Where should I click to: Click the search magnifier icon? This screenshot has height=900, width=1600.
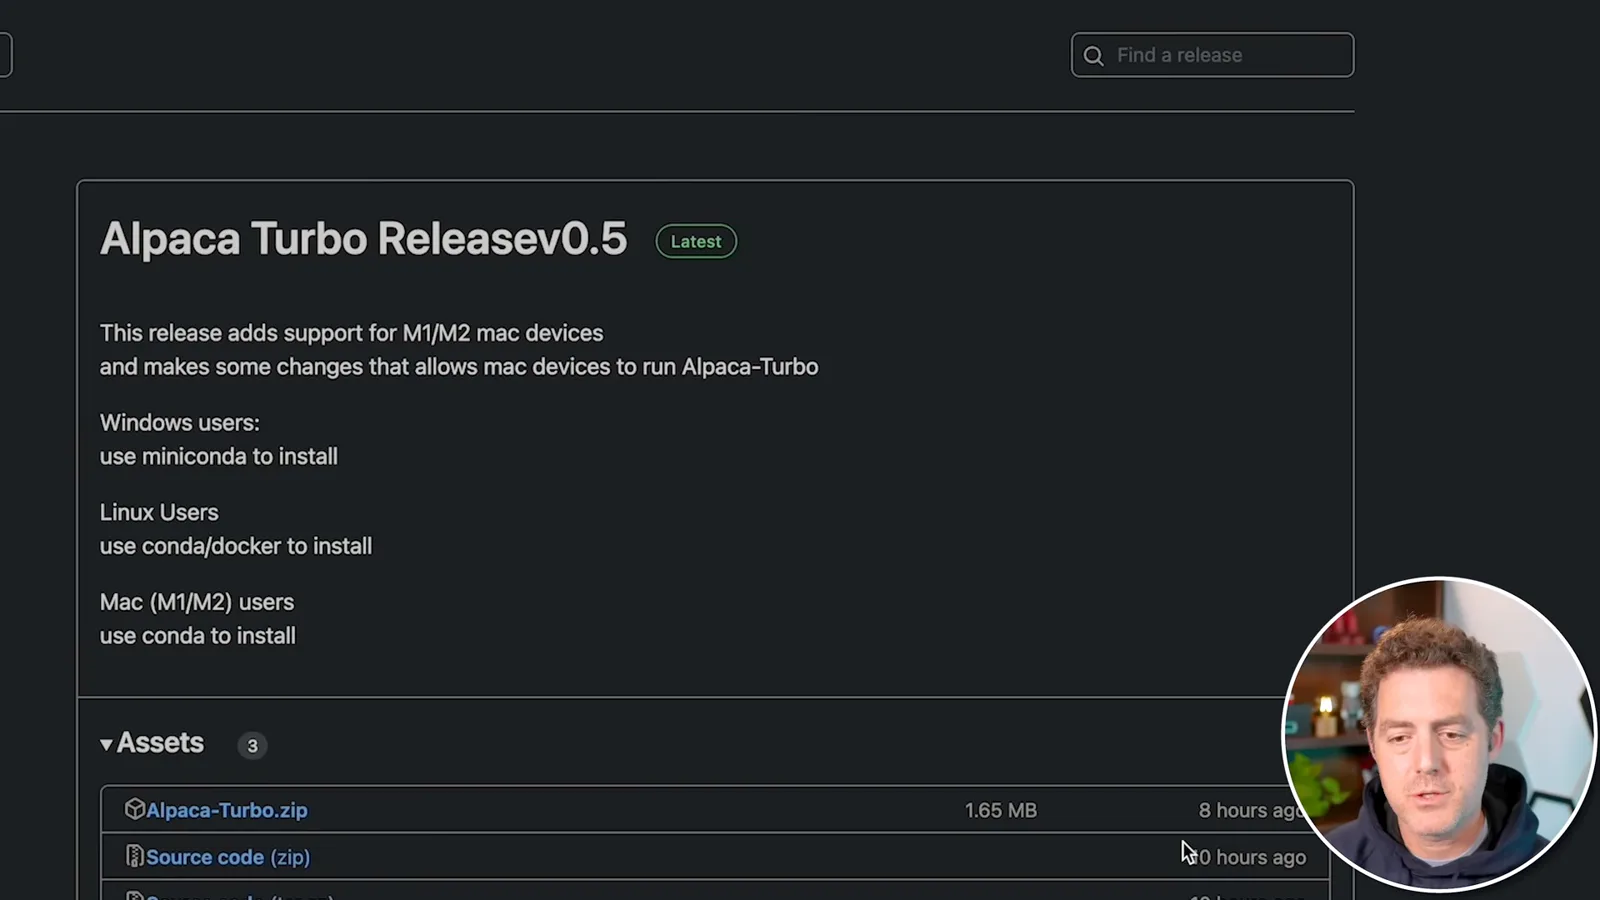click(1094, 56)
